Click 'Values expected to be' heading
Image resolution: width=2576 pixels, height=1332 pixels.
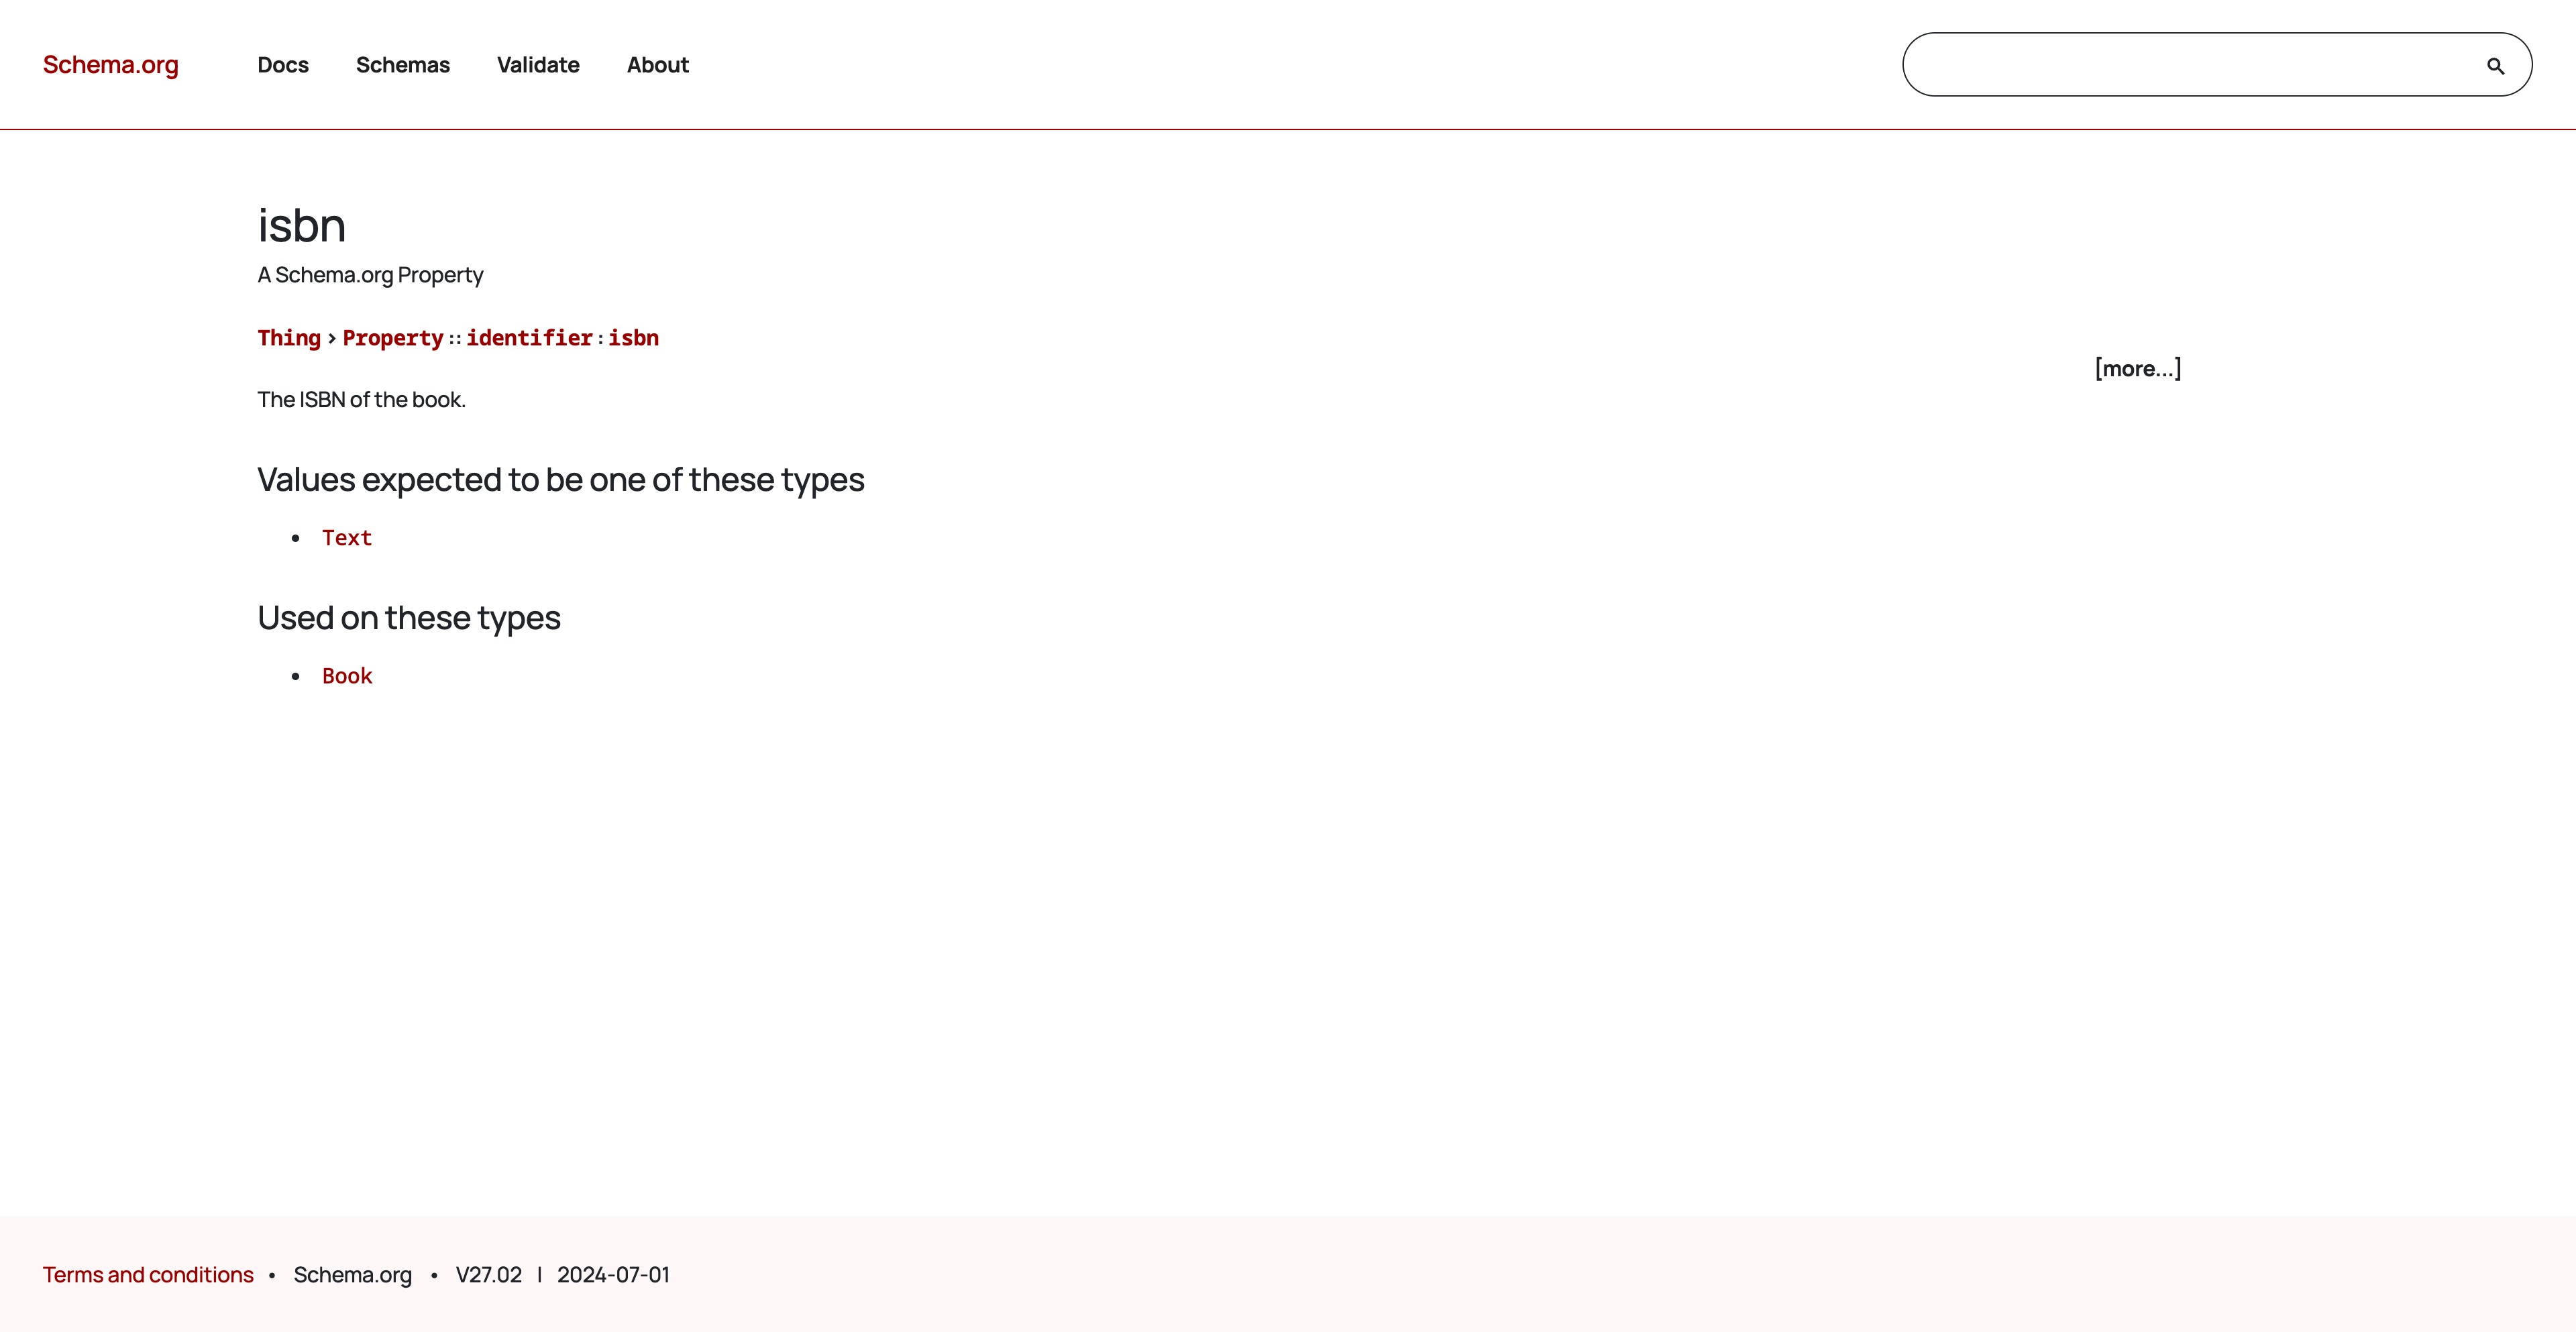560,480
